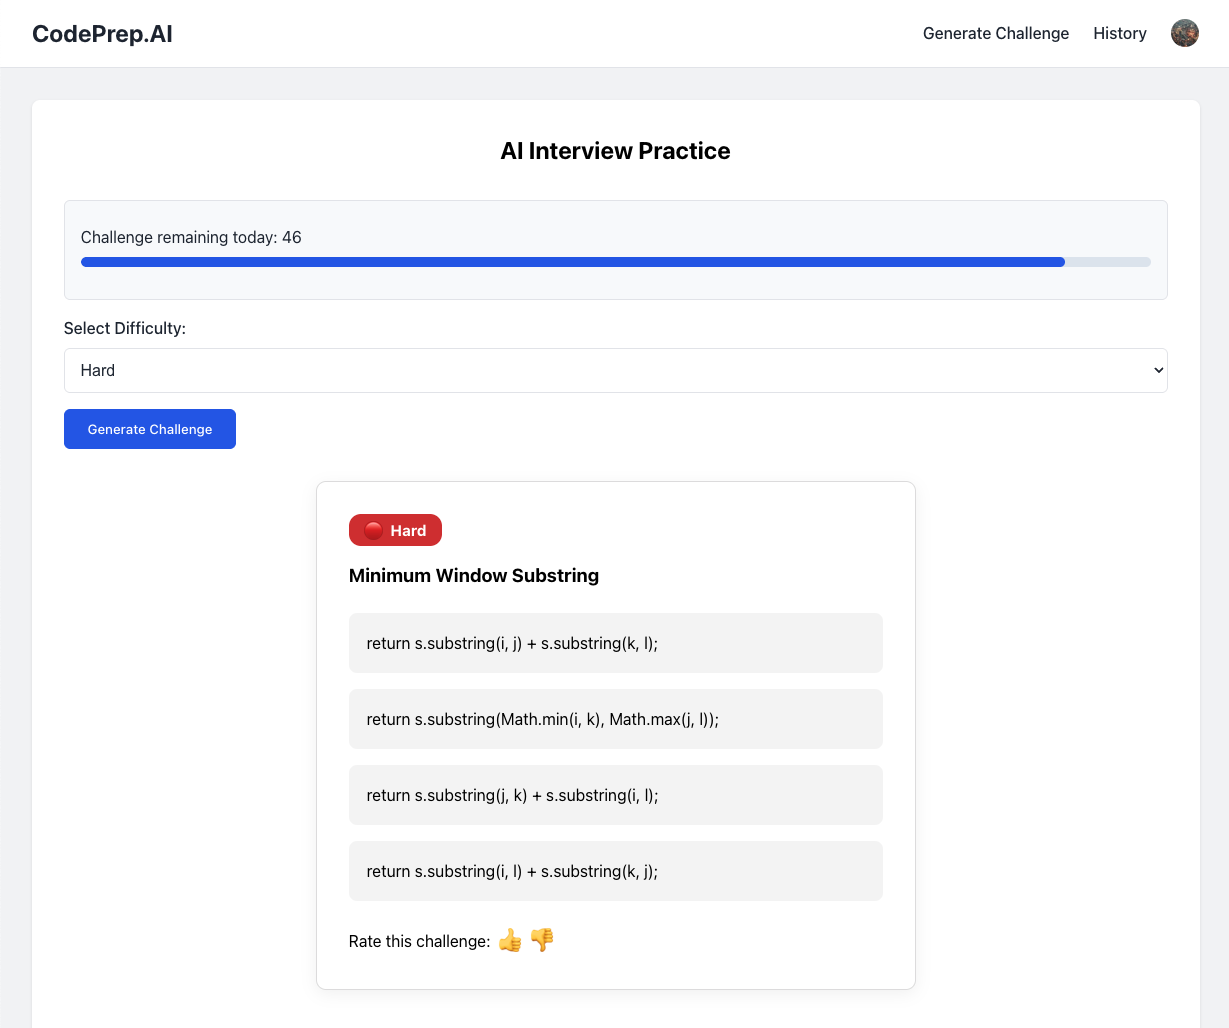Give this challenge a thumbs up
The image size is (1229, 1028).
[509, 940]
